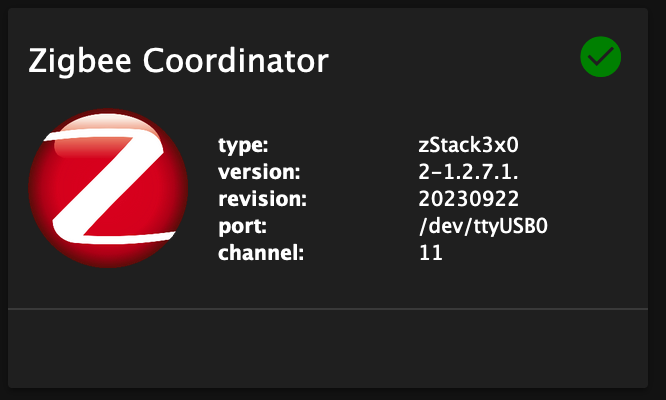
Task: Click the green checkmark status icon
Action: [601, 57]
